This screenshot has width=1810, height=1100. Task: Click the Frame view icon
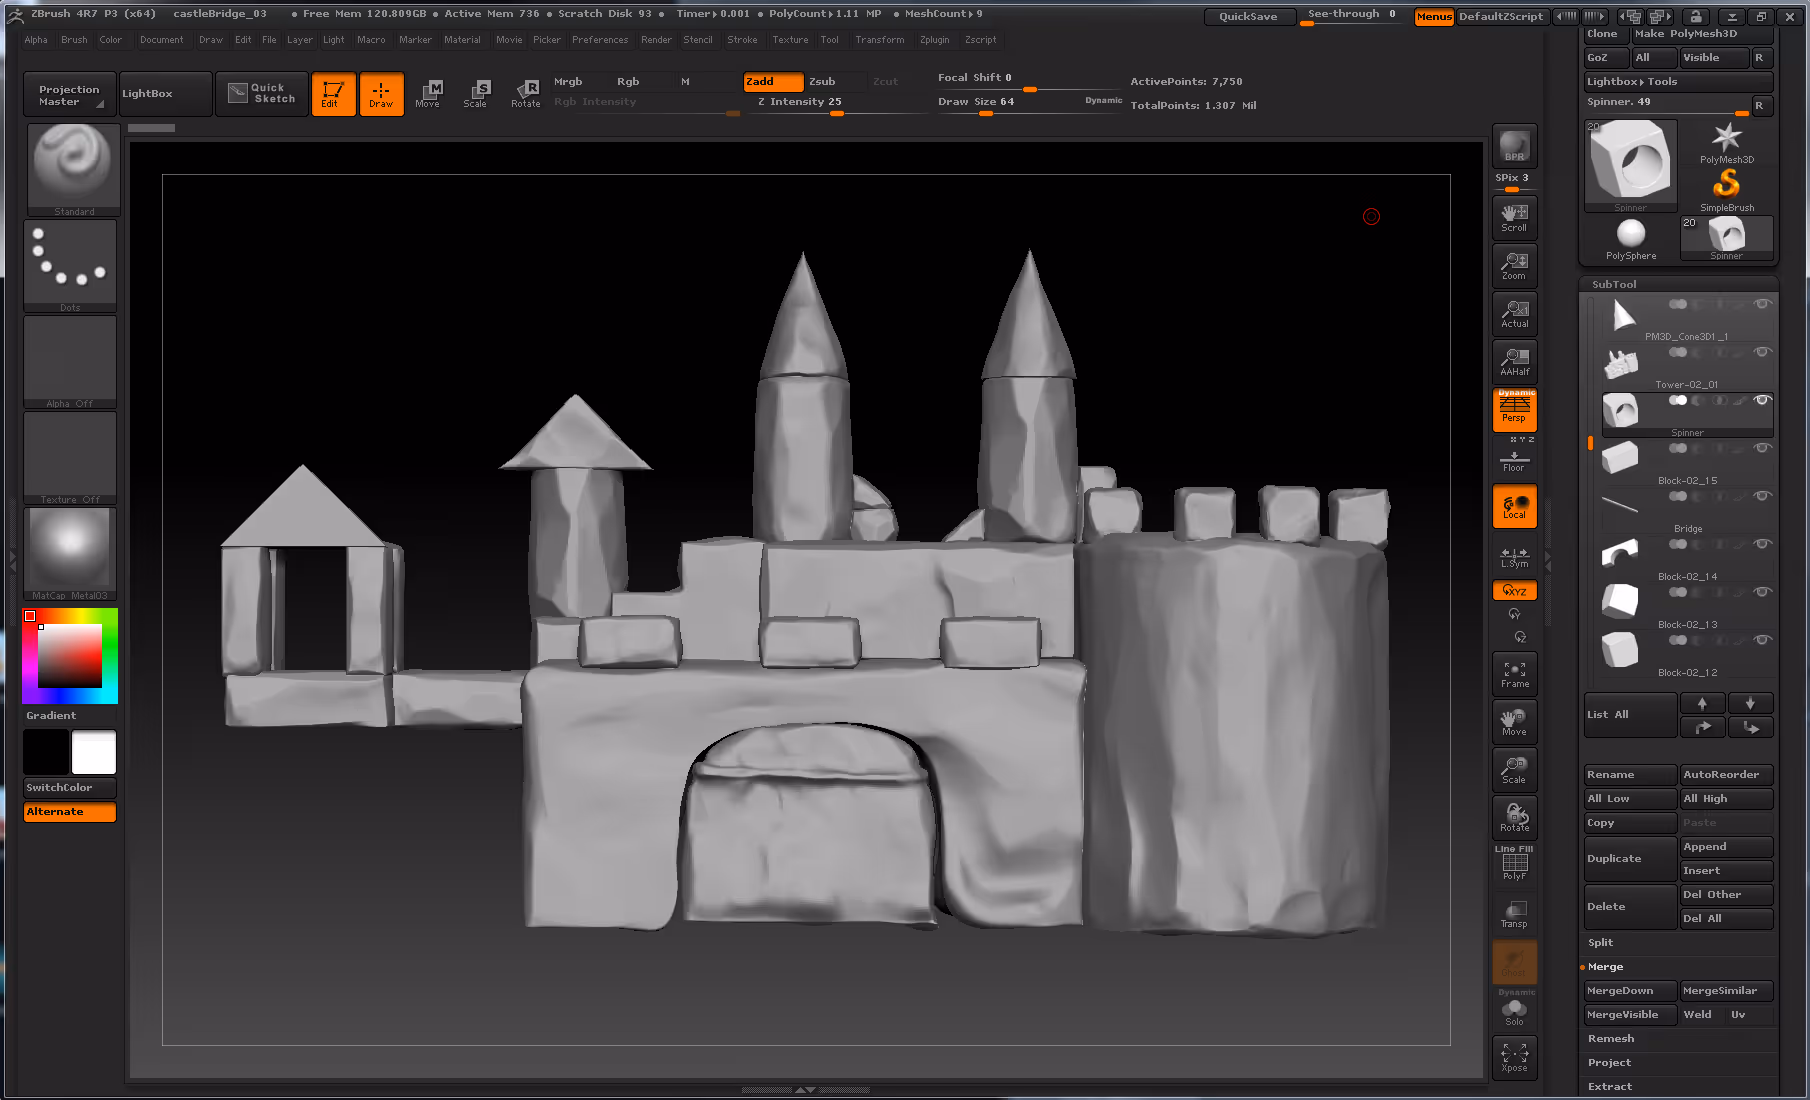1514,674
